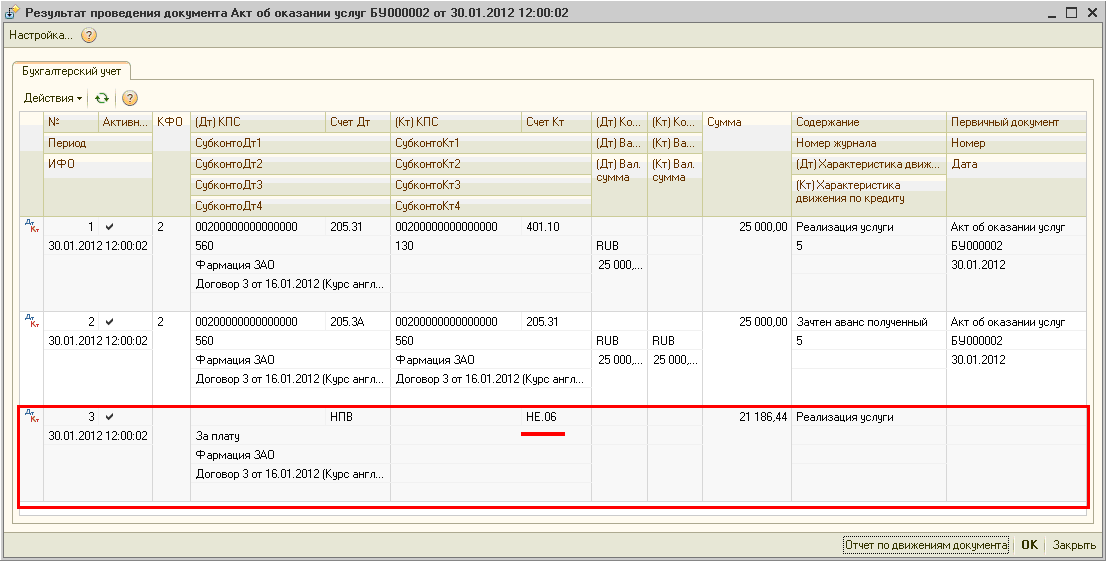The height and width of the screenshot is (561, 1106).
Task: Select the НЕ.06 credit account cell
Action: click(x=541, y=417)
